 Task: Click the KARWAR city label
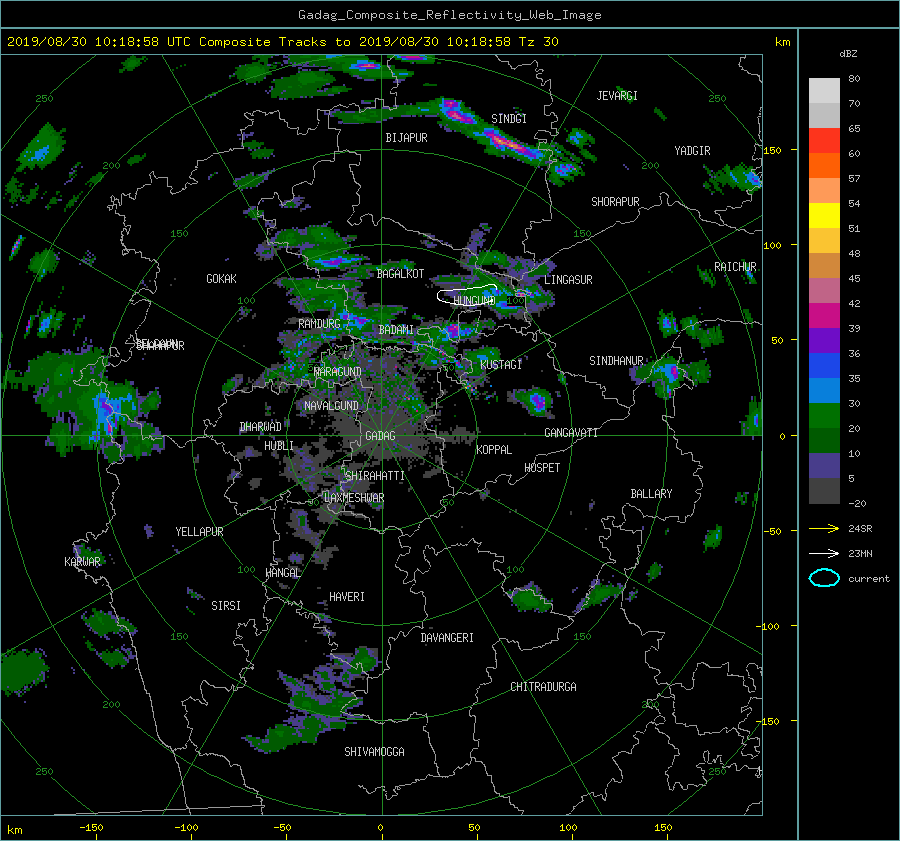click(x=82, y=562)
